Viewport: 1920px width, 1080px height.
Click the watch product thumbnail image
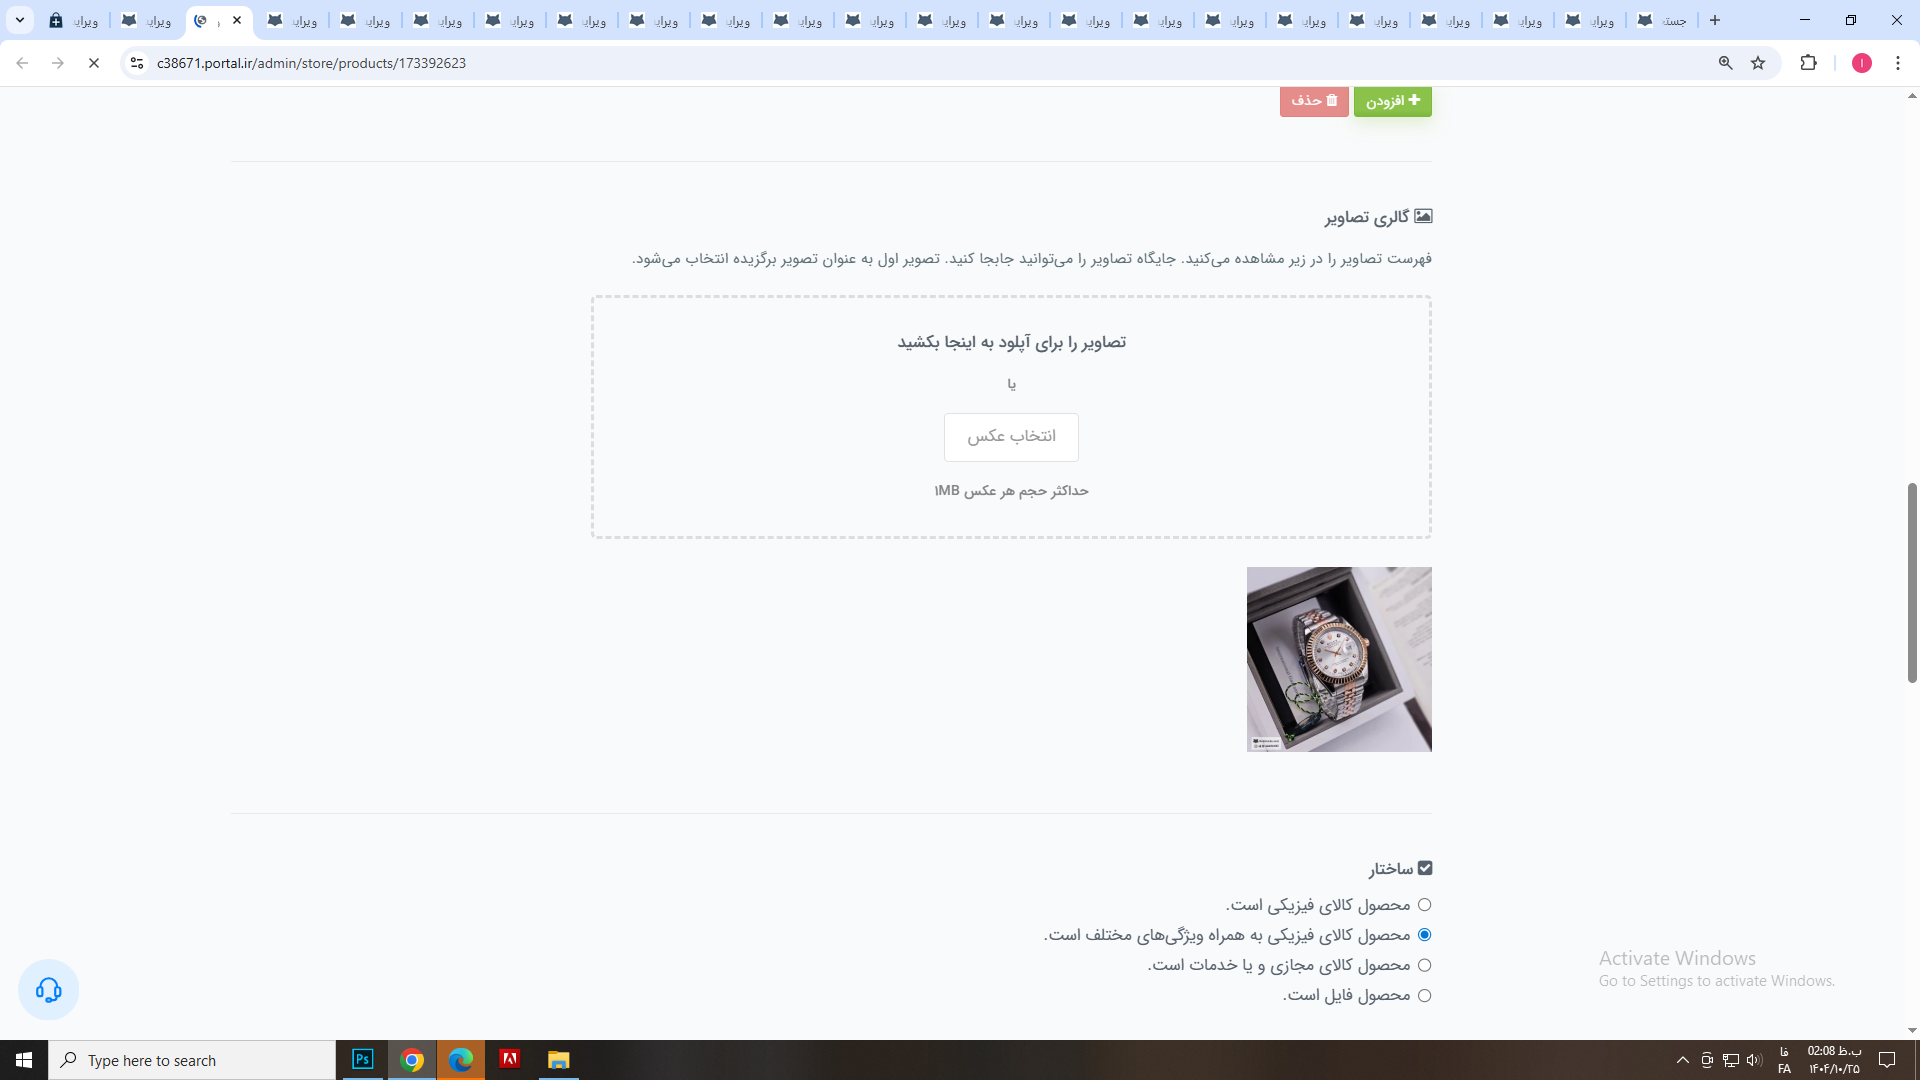1339,659
